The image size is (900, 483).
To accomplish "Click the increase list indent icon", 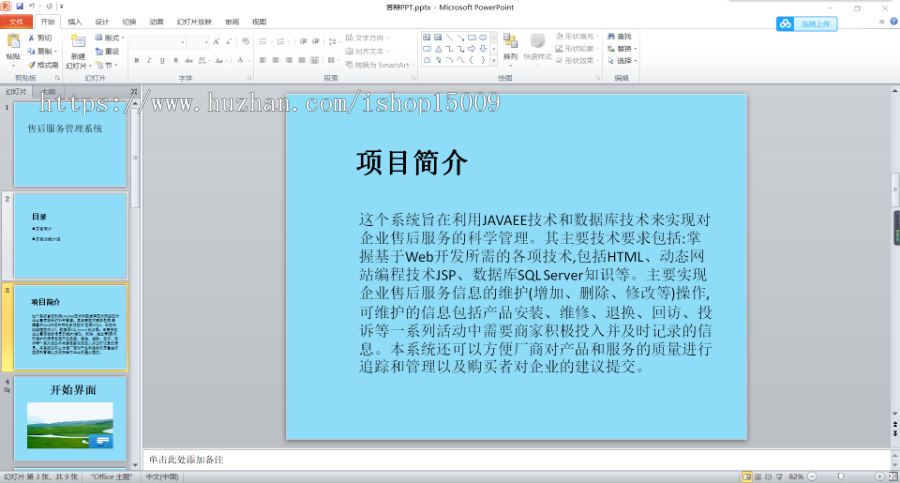I will pos(316,41).
